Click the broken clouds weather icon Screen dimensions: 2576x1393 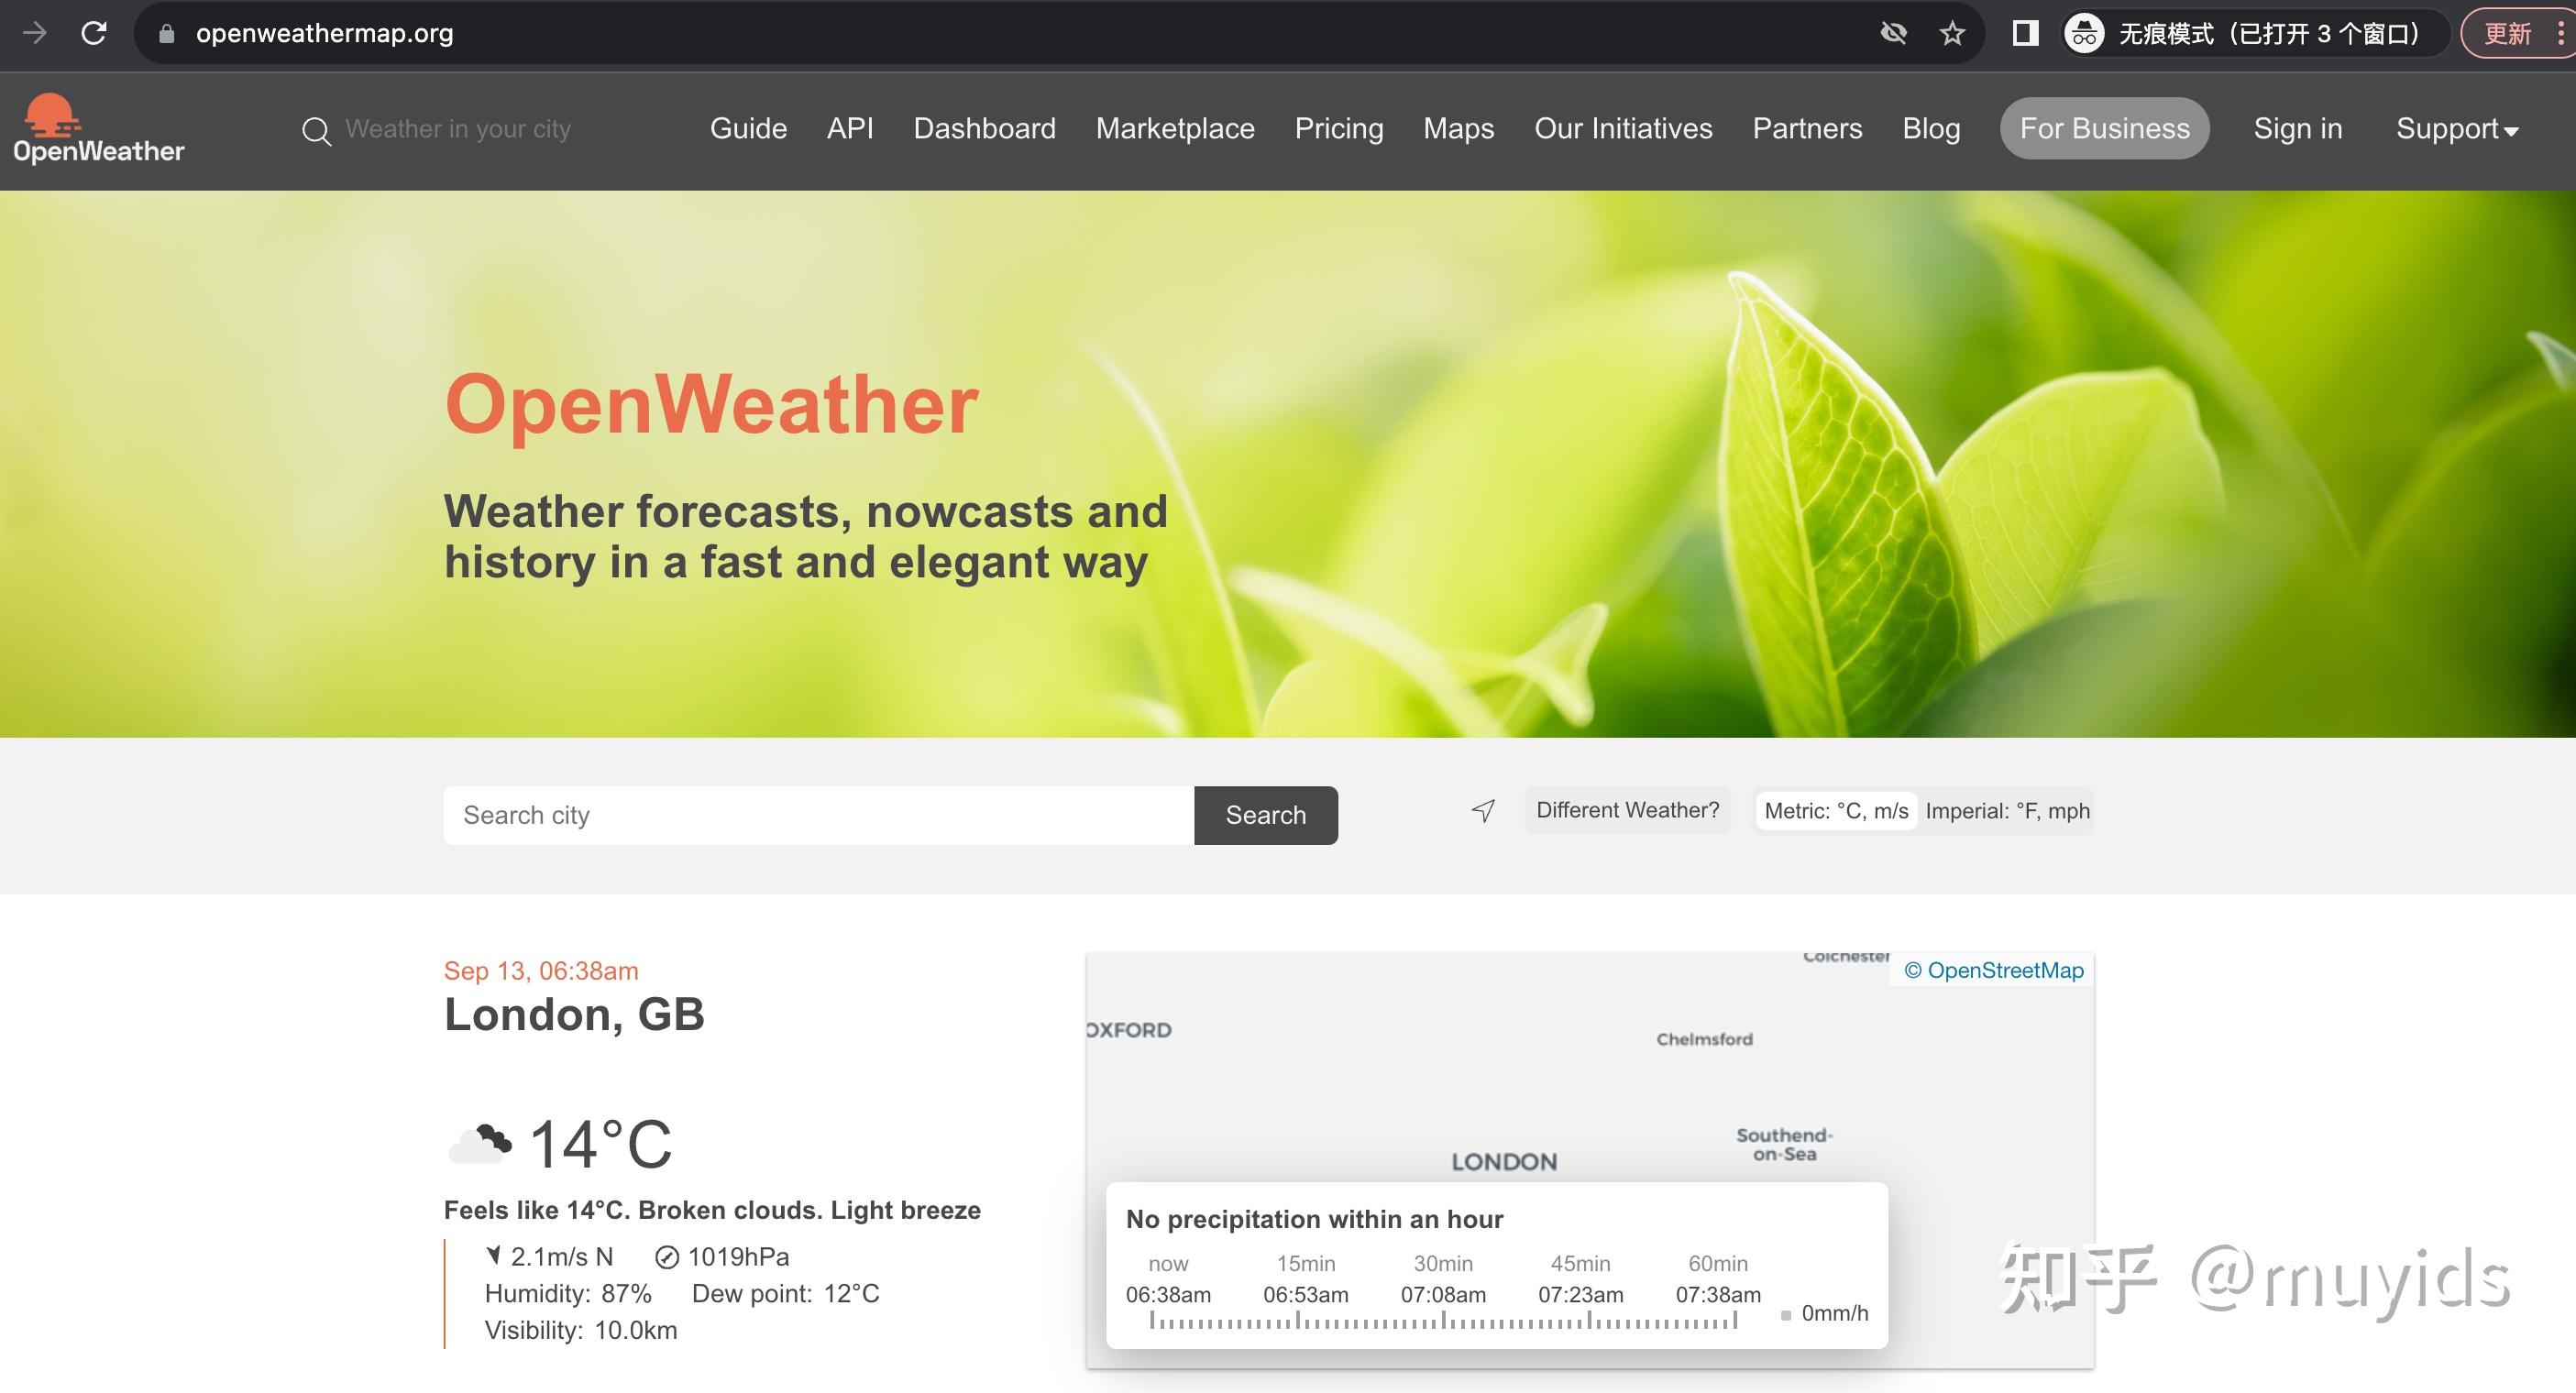(482, 1140)
